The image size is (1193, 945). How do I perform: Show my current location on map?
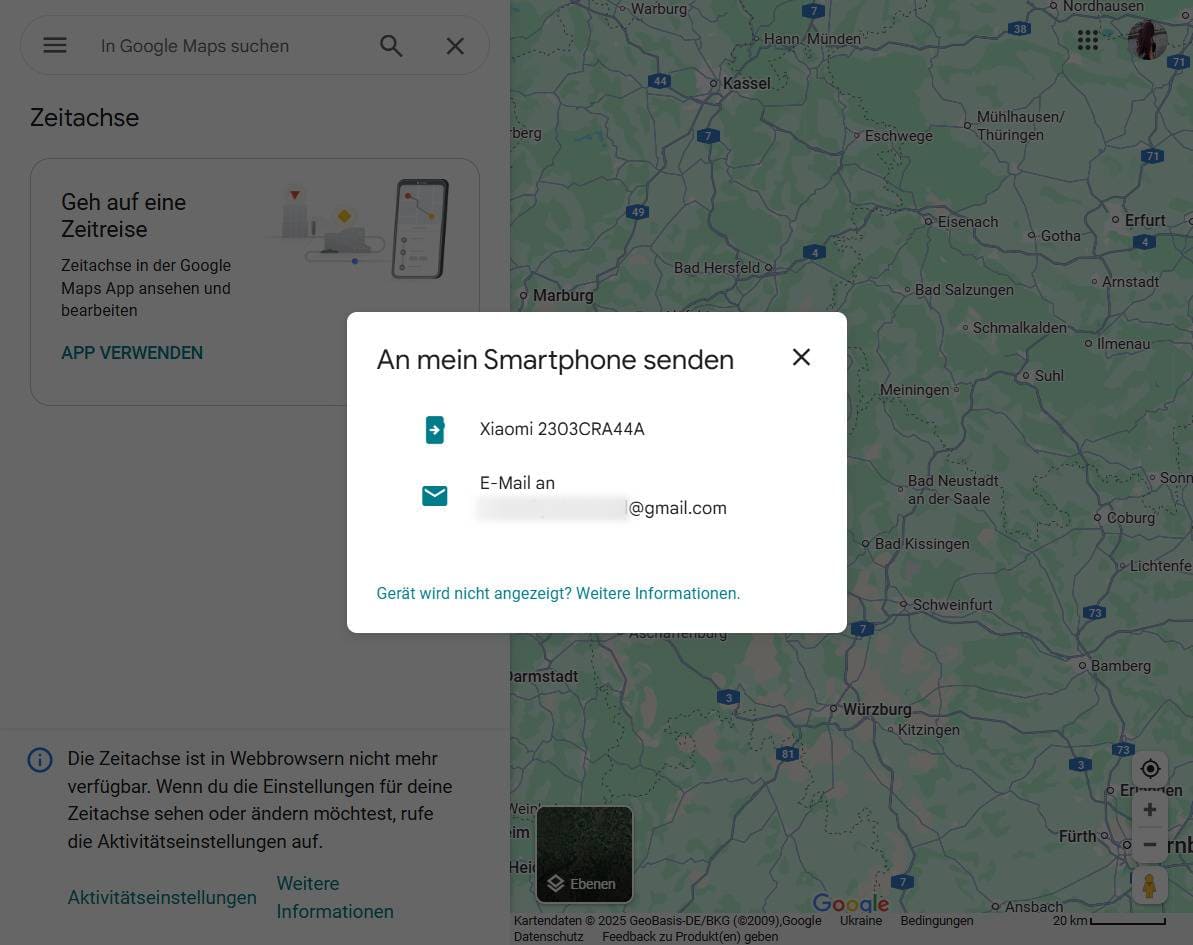coord(1150,768)
